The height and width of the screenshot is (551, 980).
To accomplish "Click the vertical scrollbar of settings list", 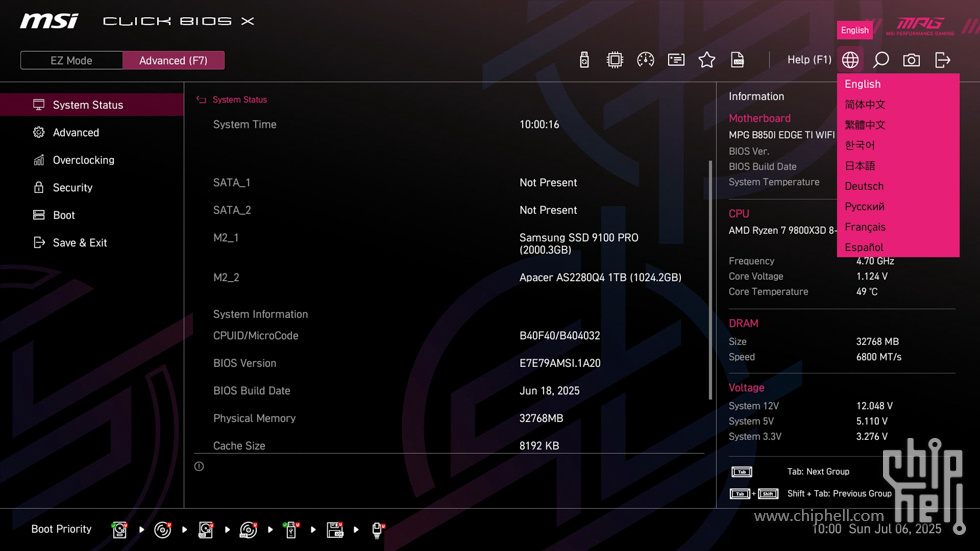I will click(710, 280).
